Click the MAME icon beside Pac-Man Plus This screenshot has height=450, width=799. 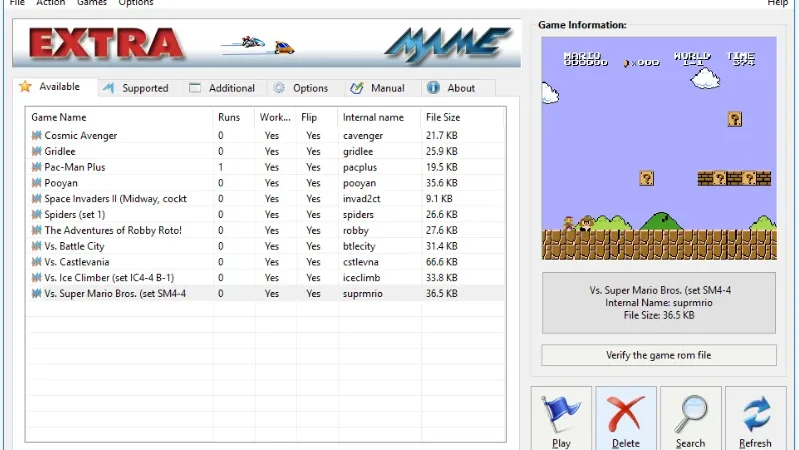click(x=36, y=167)
